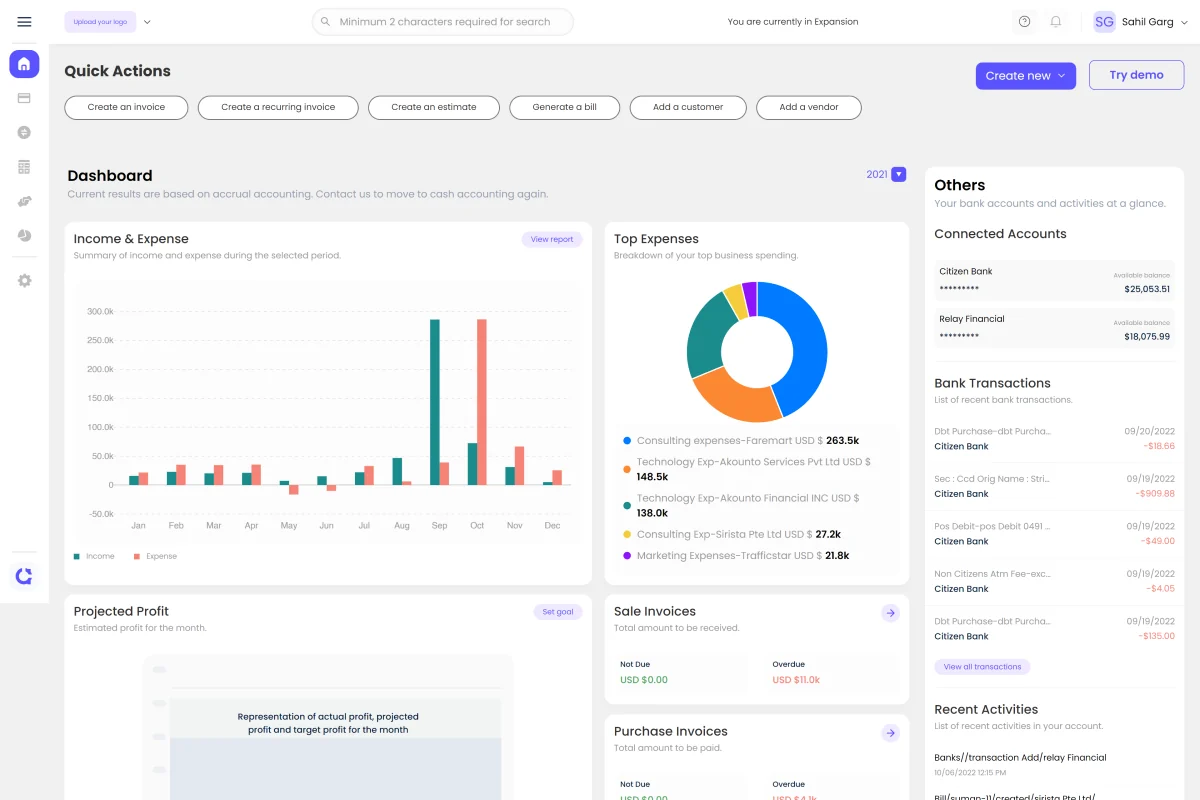
Task: Click the Create an invoice button
Action: click(126, 107)
